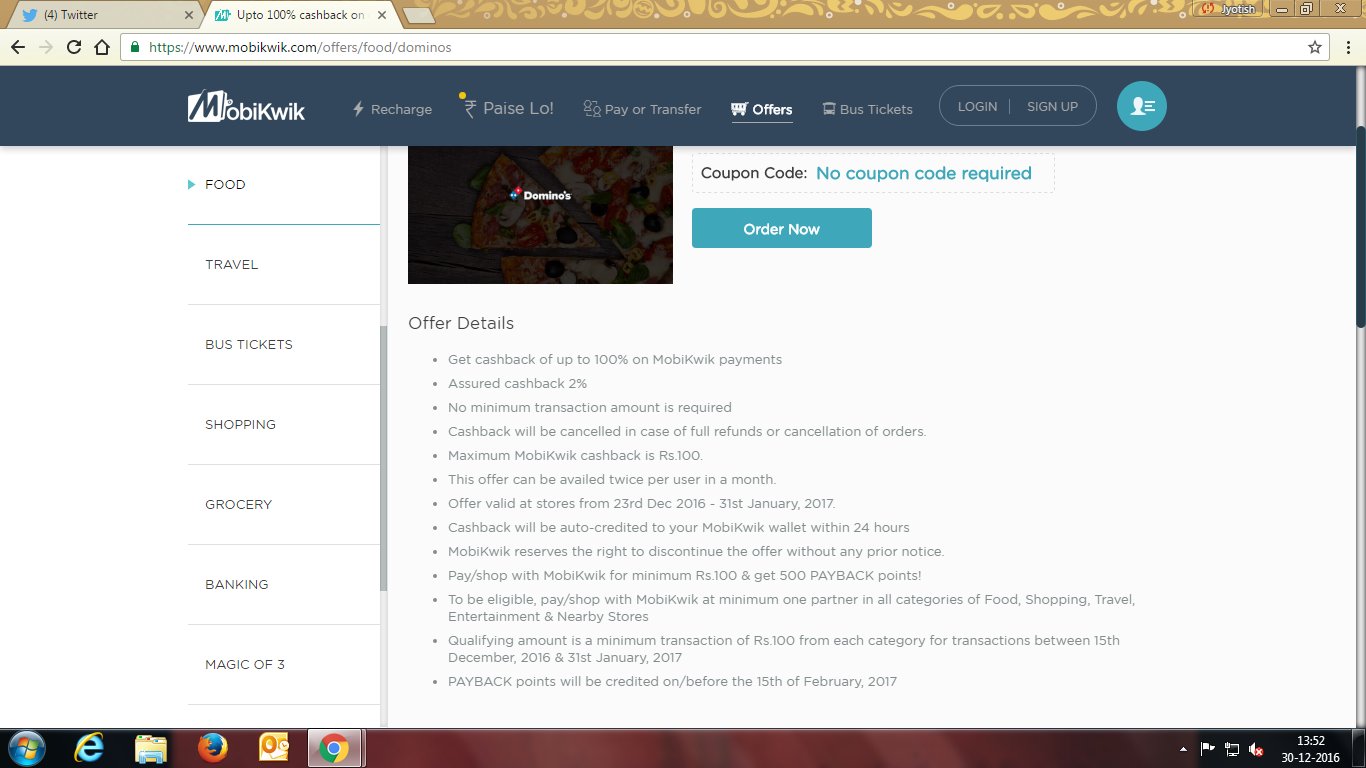Screen dimensions: 1366x768
Task: Open Windows Explorer from taskbar
Action: tap(151, 748)
